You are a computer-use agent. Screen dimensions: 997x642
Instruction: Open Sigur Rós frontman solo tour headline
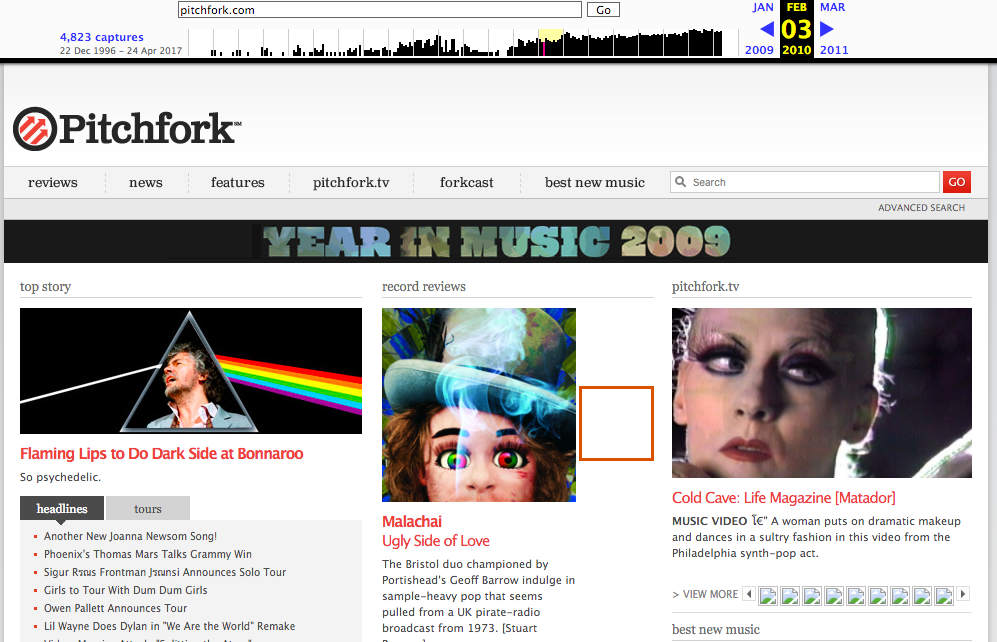(x=165, y=572)
